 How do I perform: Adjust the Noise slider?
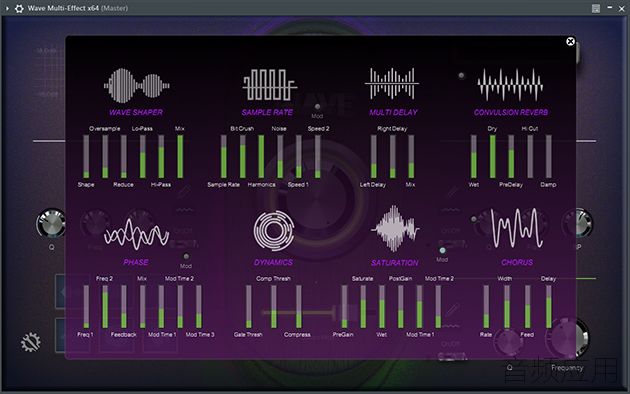(x=280, y=156)
